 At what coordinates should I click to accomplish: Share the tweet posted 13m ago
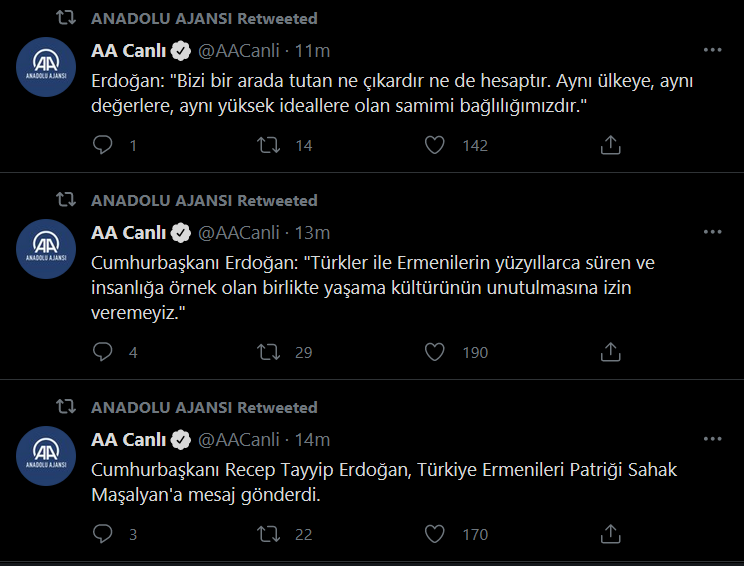click(x=609, y=352)
